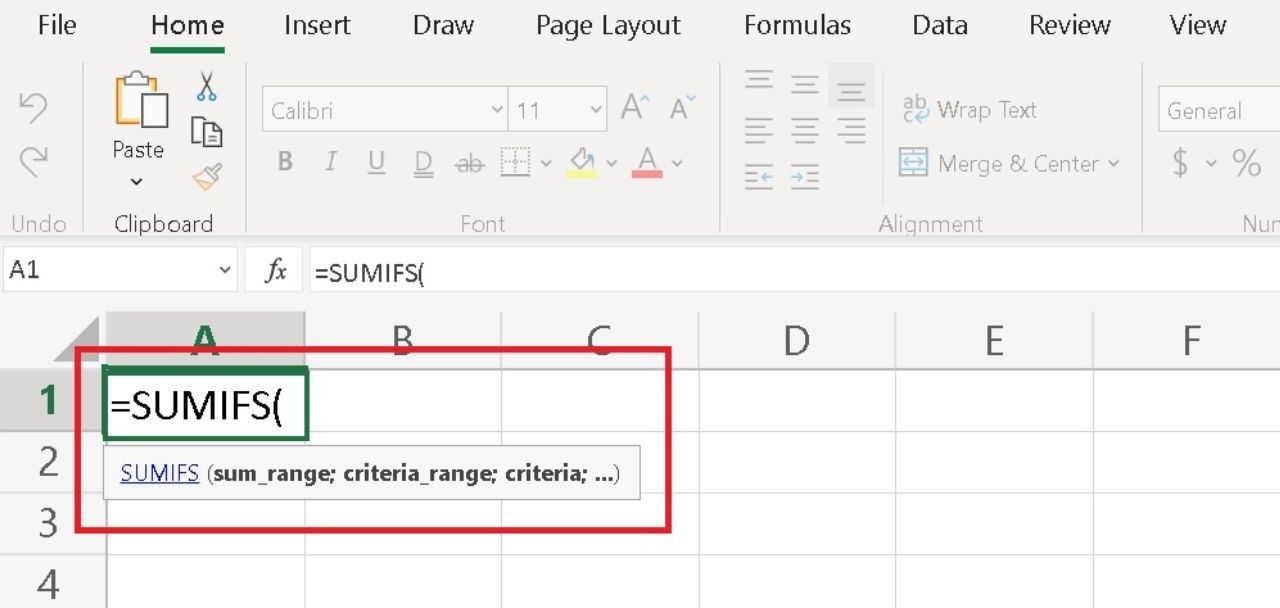This screenshot has height=608, width=1280.
Task: Click the Undo arrow icon
Action: pyautogui.click(x=33, y=108)
